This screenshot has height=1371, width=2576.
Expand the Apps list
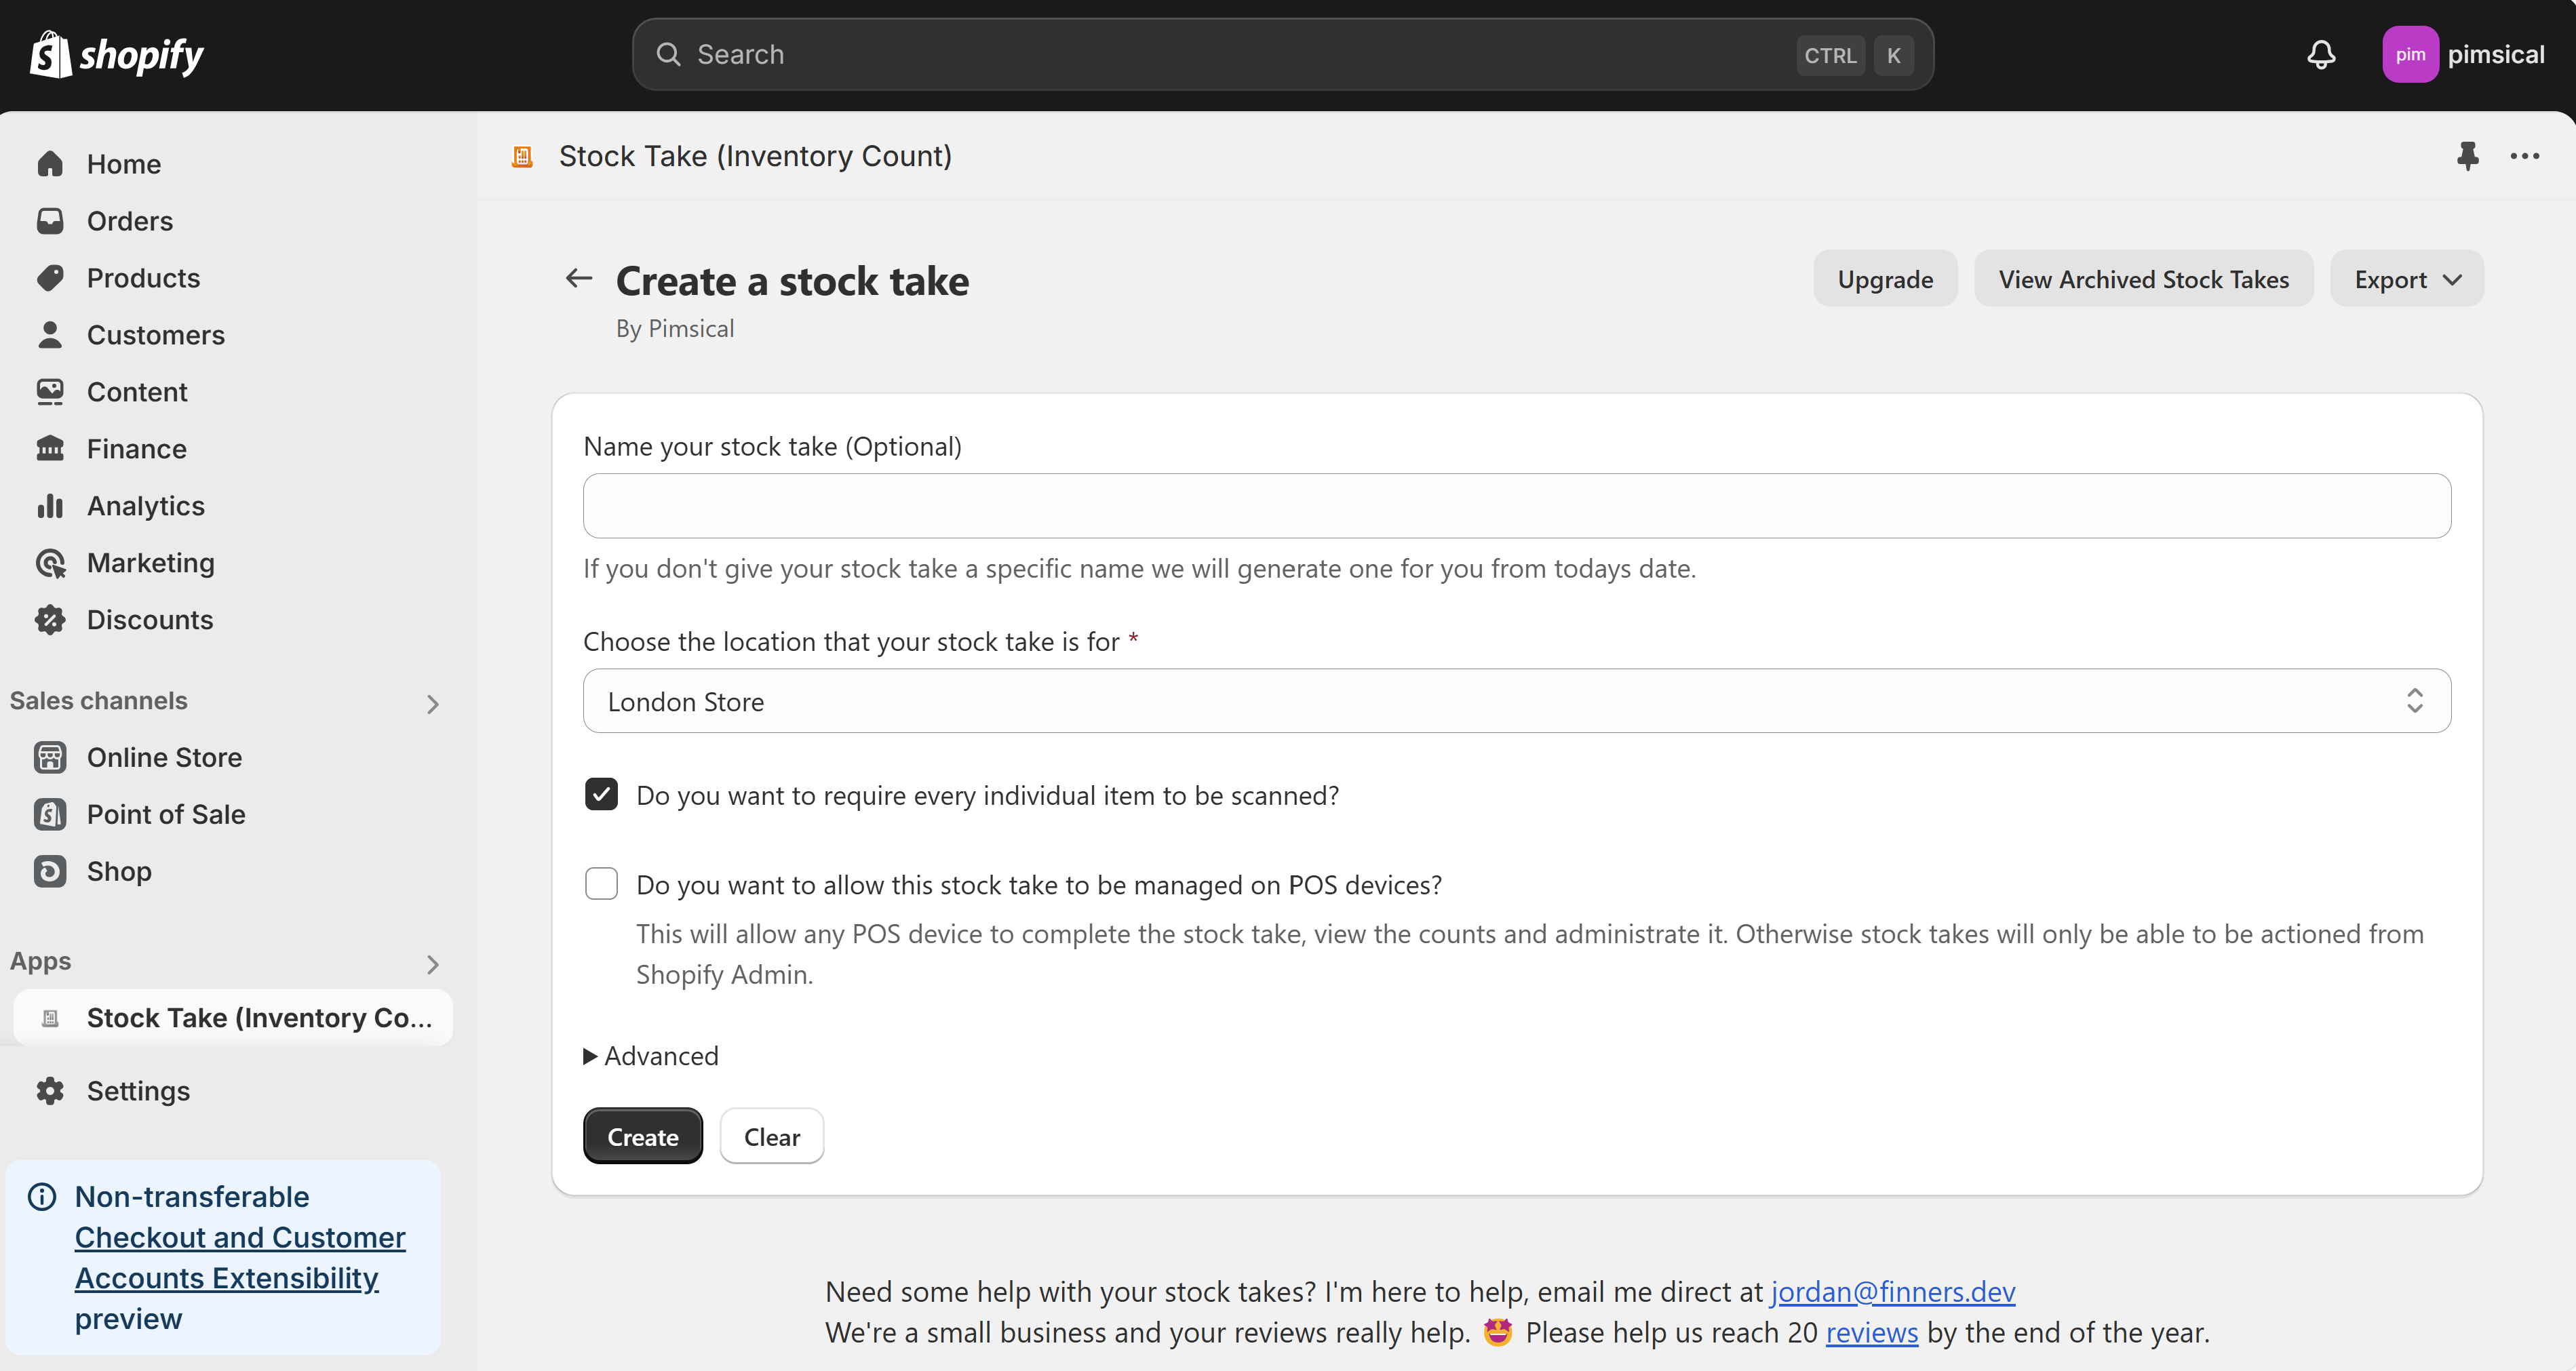tap(432, 964)
